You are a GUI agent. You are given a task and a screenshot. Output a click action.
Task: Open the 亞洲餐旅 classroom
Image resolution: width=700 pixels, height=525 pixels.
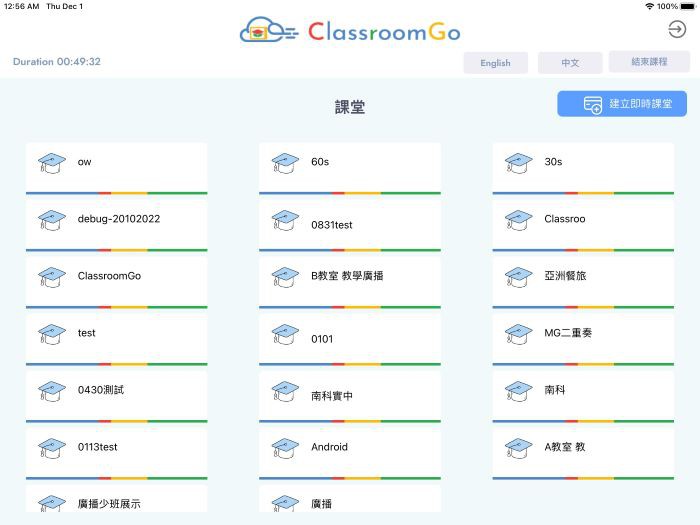tap(582, 277)
